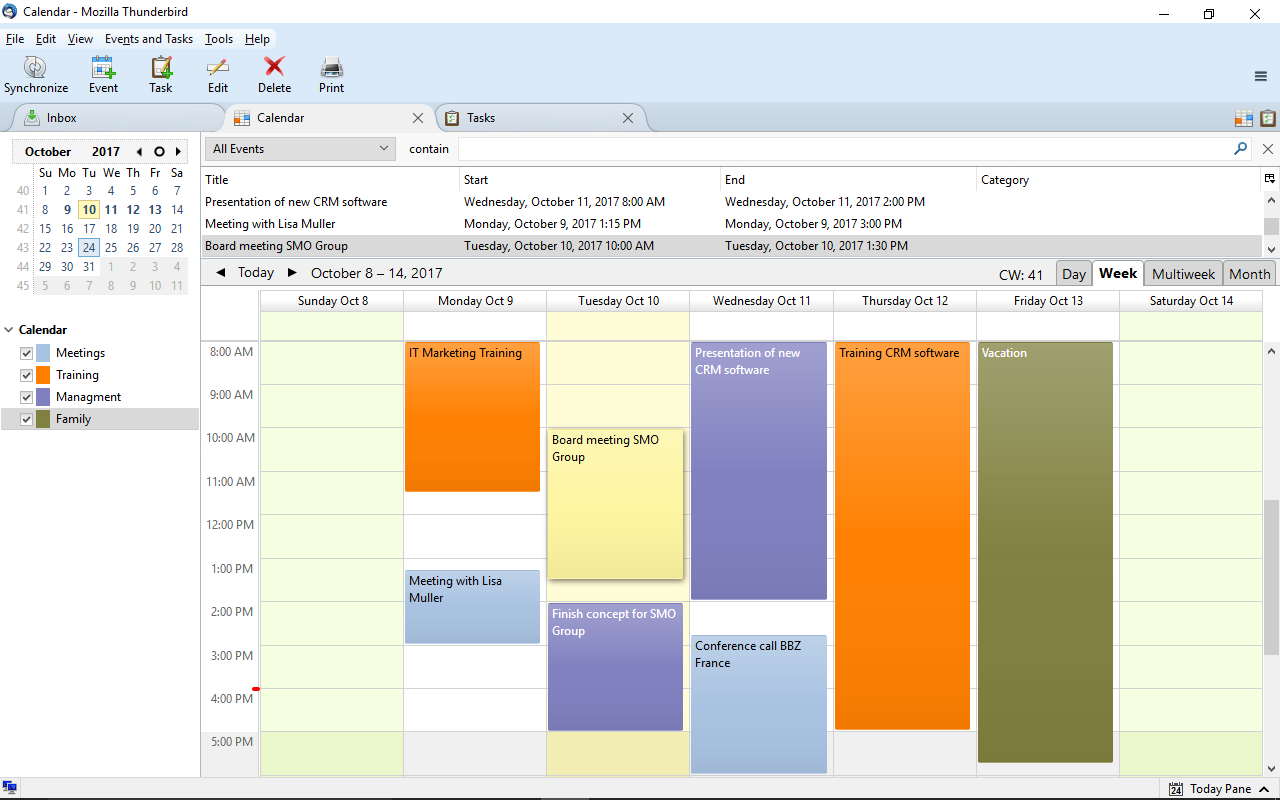The image size is (1280, 800).
Task: Click the Today navigation button
Action: coord(256,272)
